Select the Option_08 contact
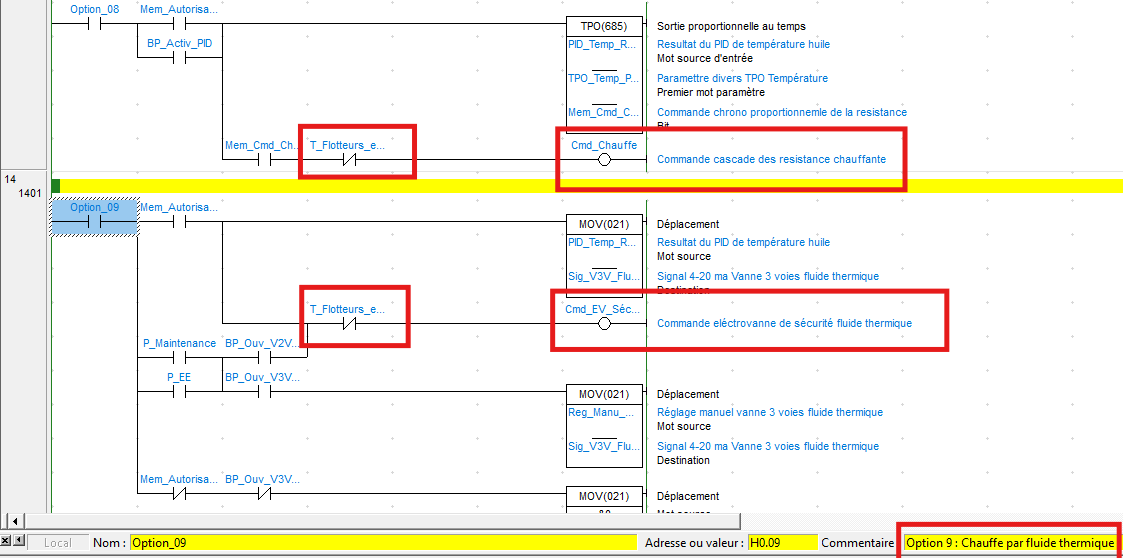Viewport: 1123px width, 558px height. click(x=95, y=23)
